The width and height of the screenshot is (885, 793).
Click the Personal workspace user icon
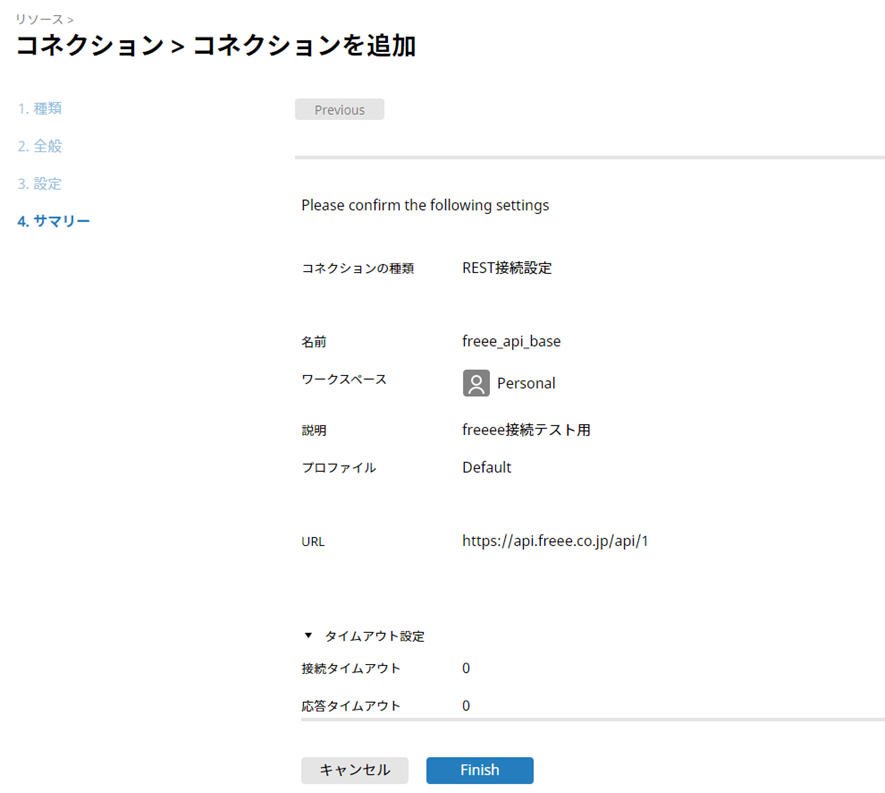(x=476, y=383)
